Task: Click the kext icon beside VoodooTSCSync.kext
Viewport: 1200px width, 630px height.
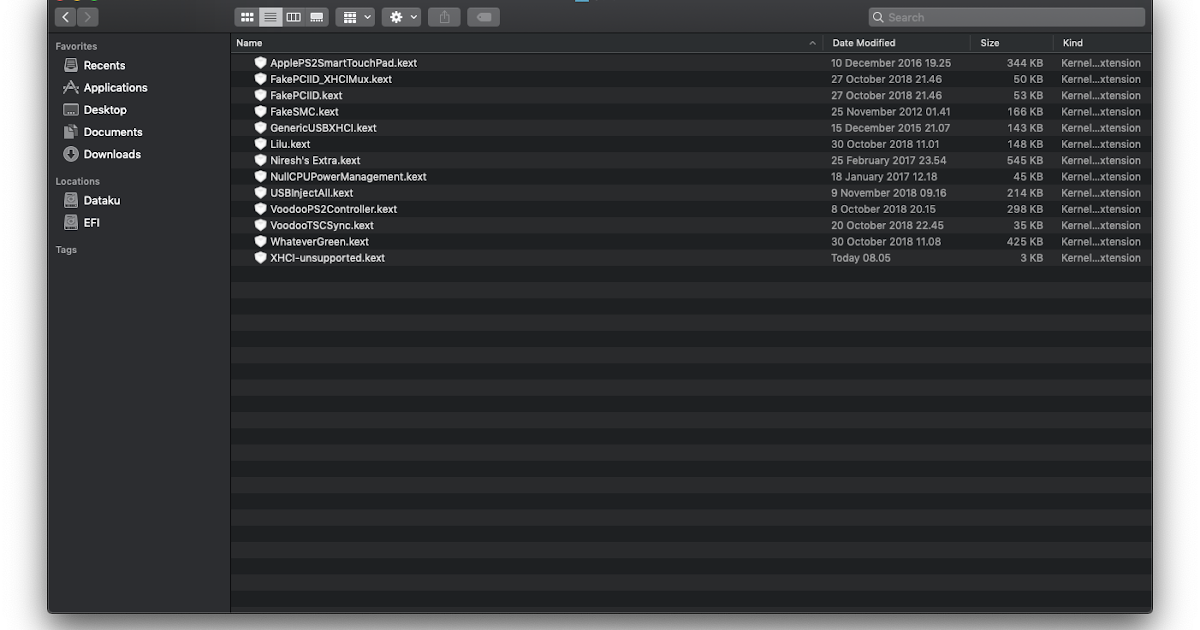Action: (x=261, y=225)
